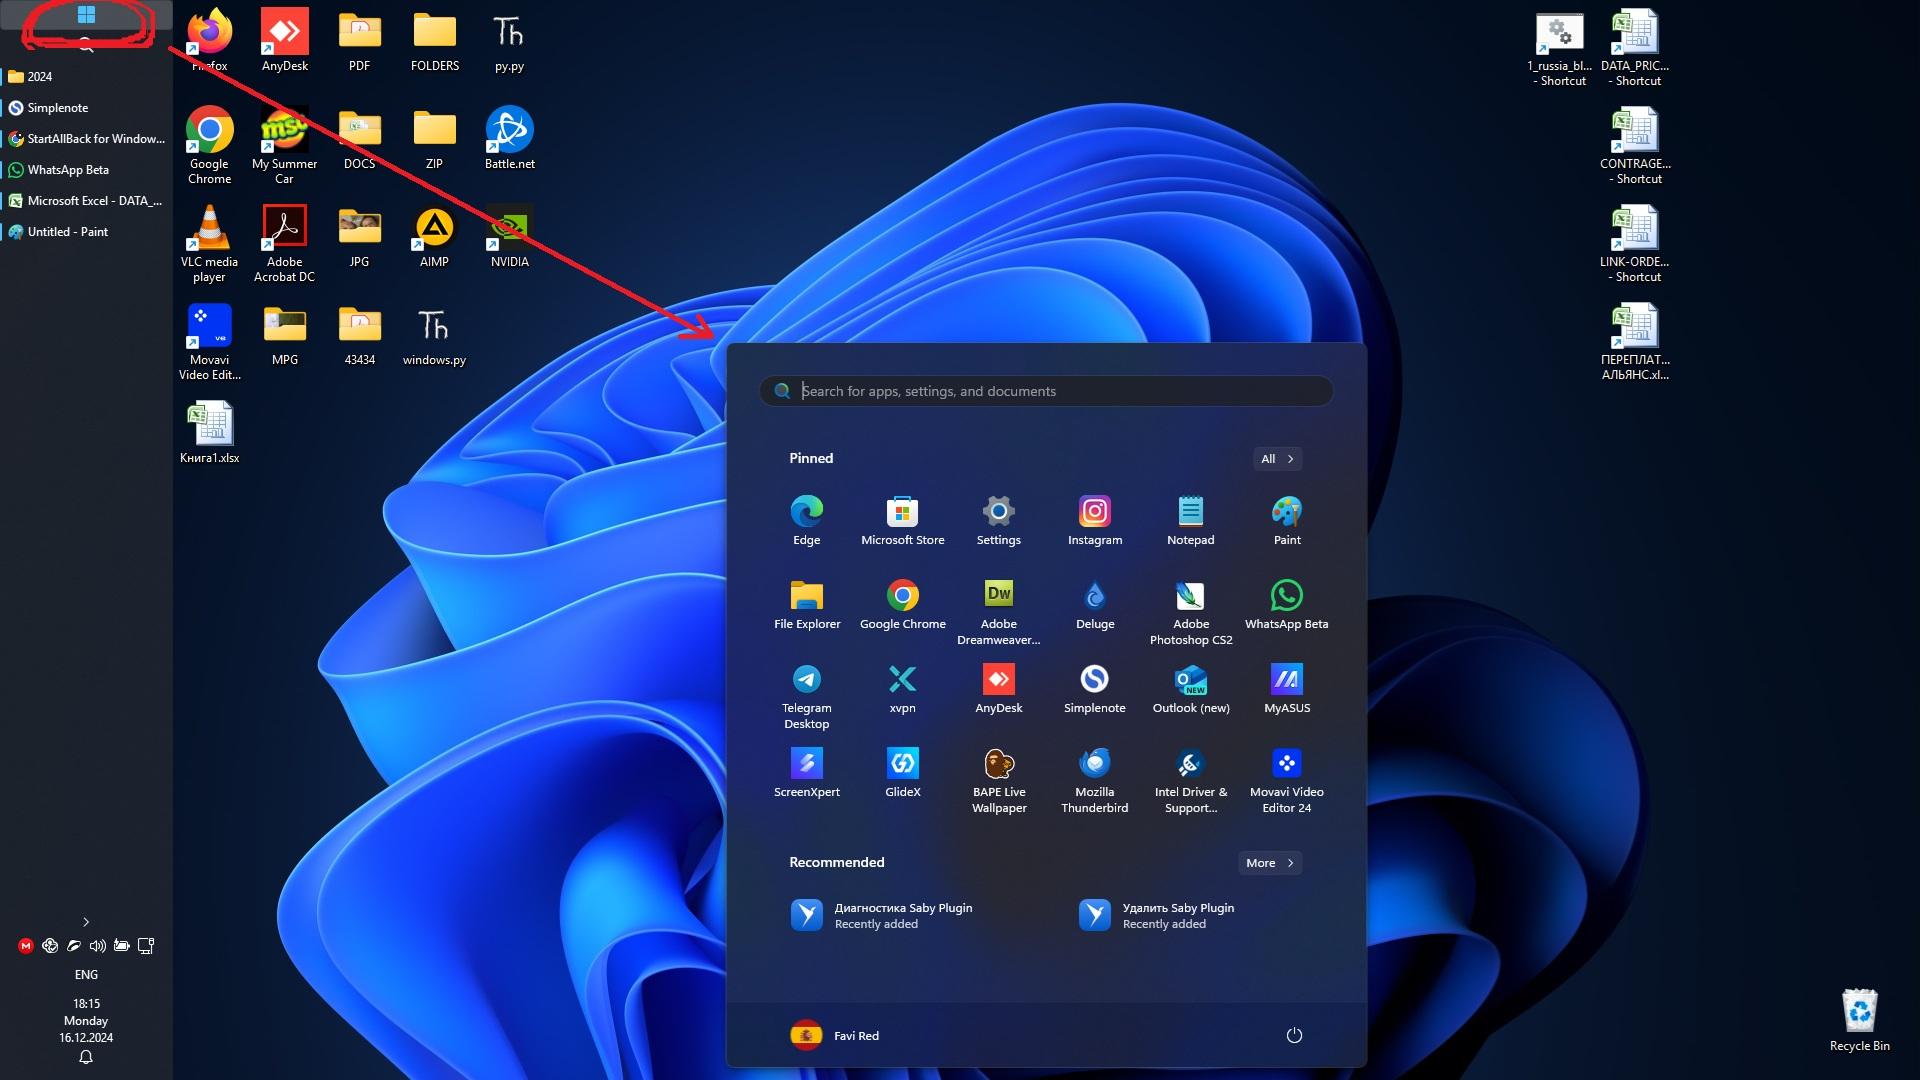Open MyASUS pinned app
The height and width of the screenshot is (1080, 1920).
(1286, 688)
